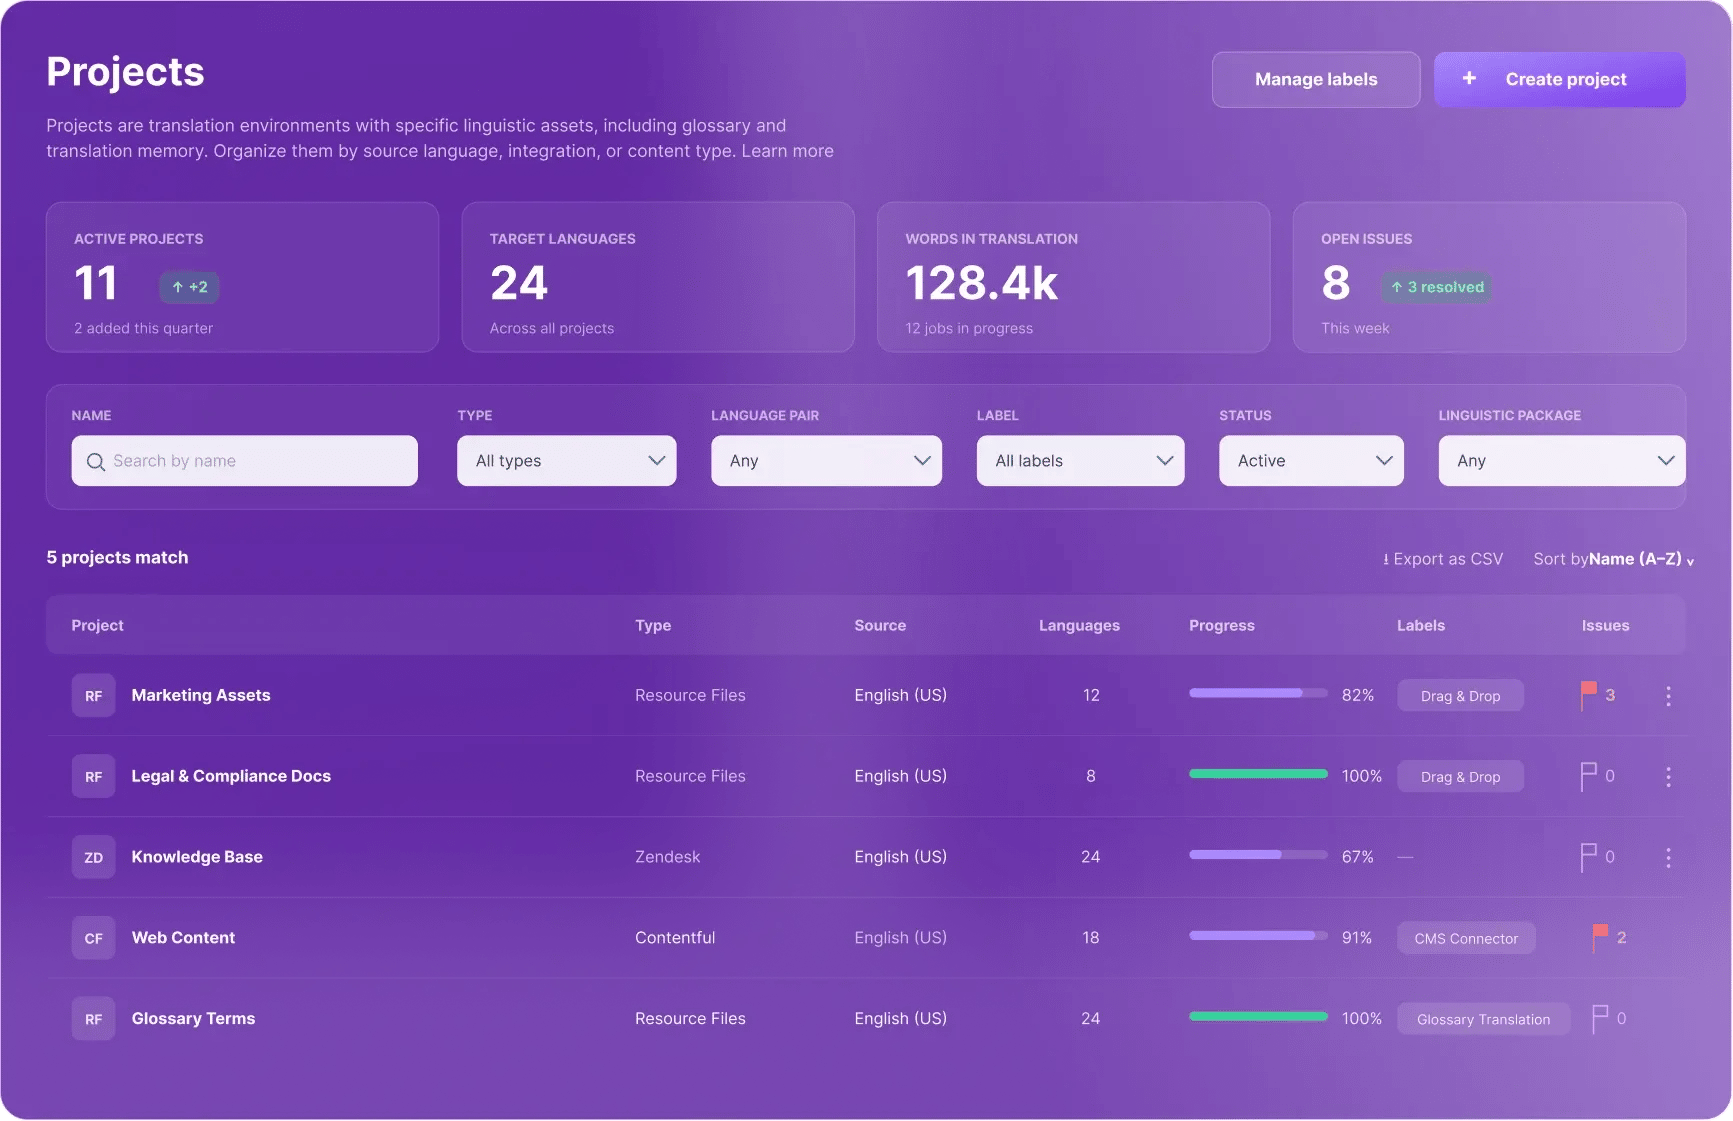Screen dimensions: 1733x1121
Task: Click the issue flag on Knowledge Base row
Action: point(1588,857)
